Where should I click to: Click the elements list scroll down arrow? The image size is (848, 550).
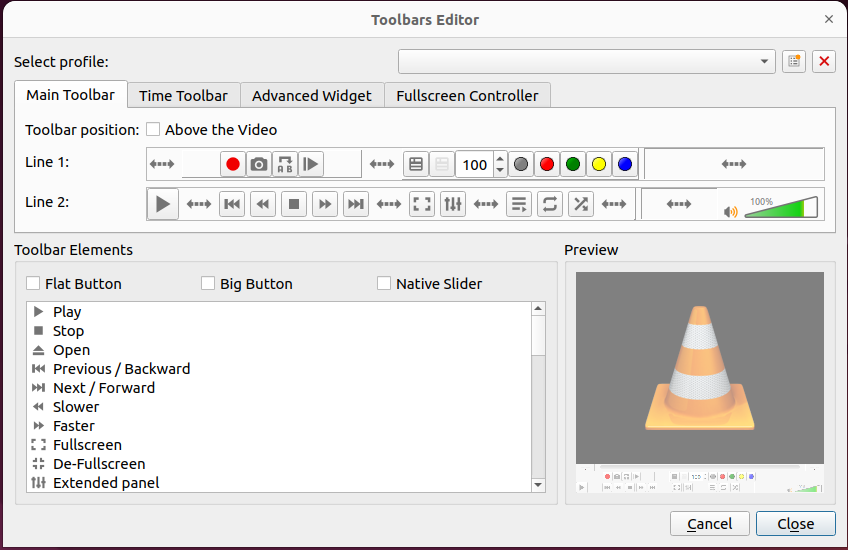point(538,485)
